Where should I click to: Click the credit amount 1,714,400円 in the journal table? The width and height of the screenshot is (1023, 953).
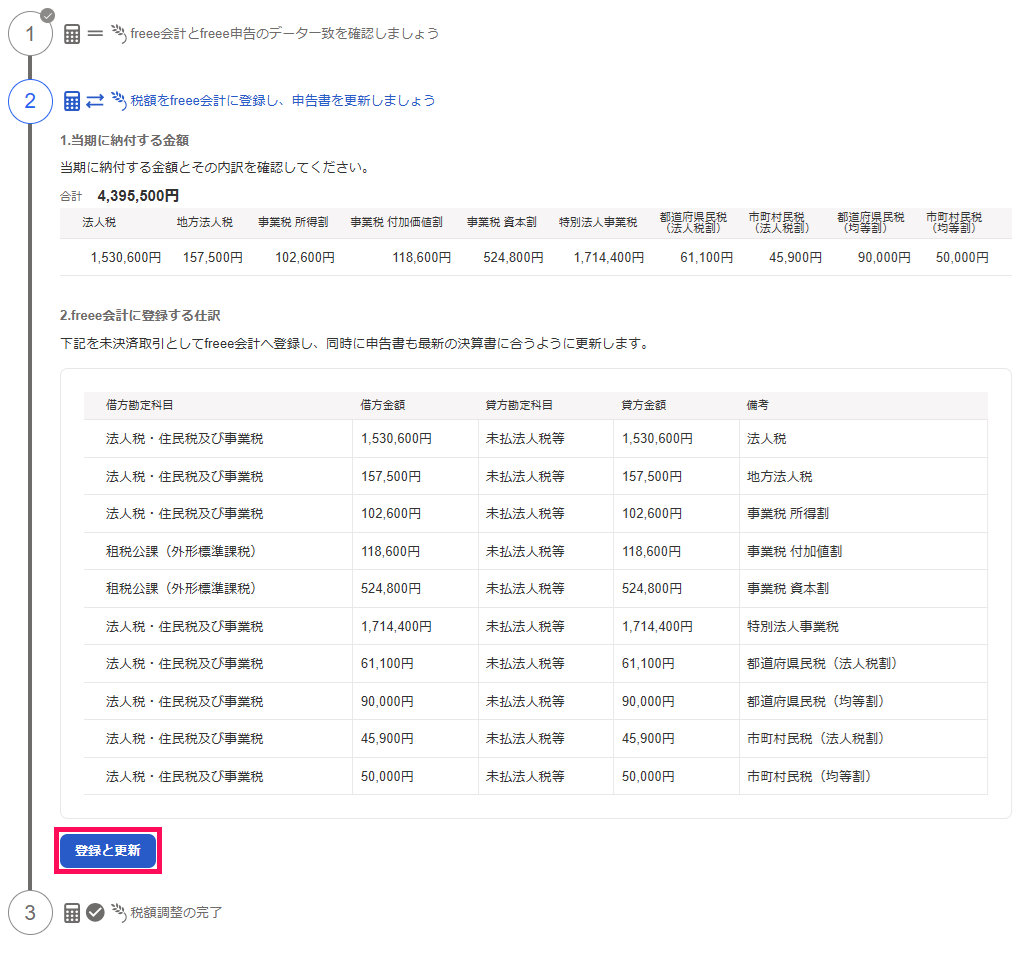point(657,627)
